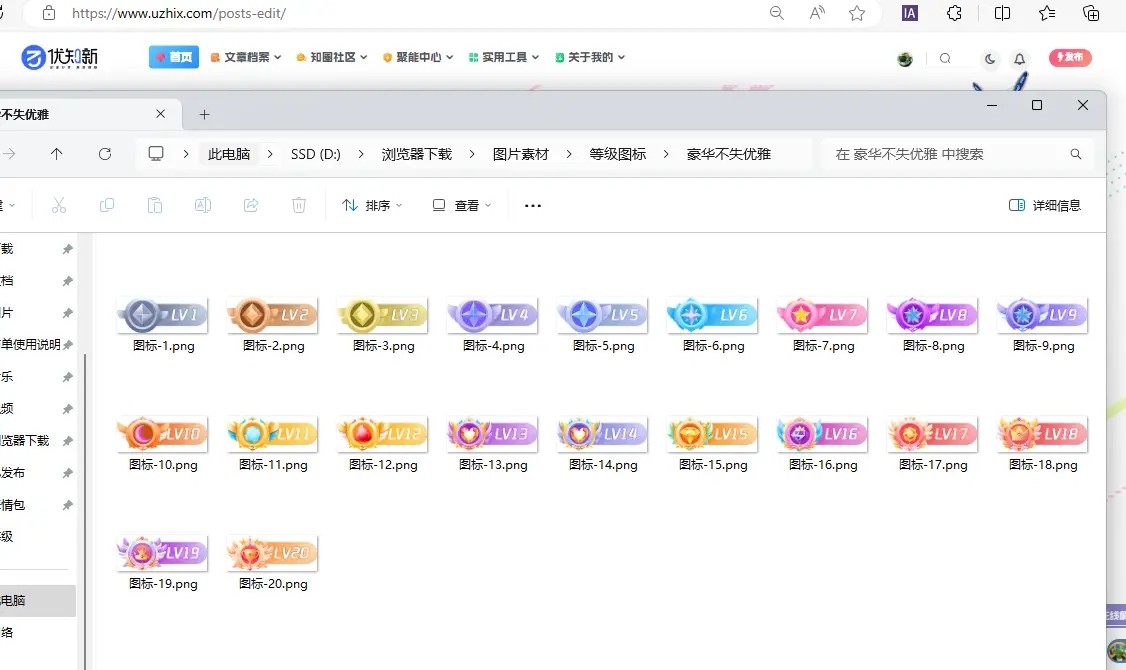1126x670 pixels.
Task: Navigate up one folder level using the up arrow
Action: (57, 154)
